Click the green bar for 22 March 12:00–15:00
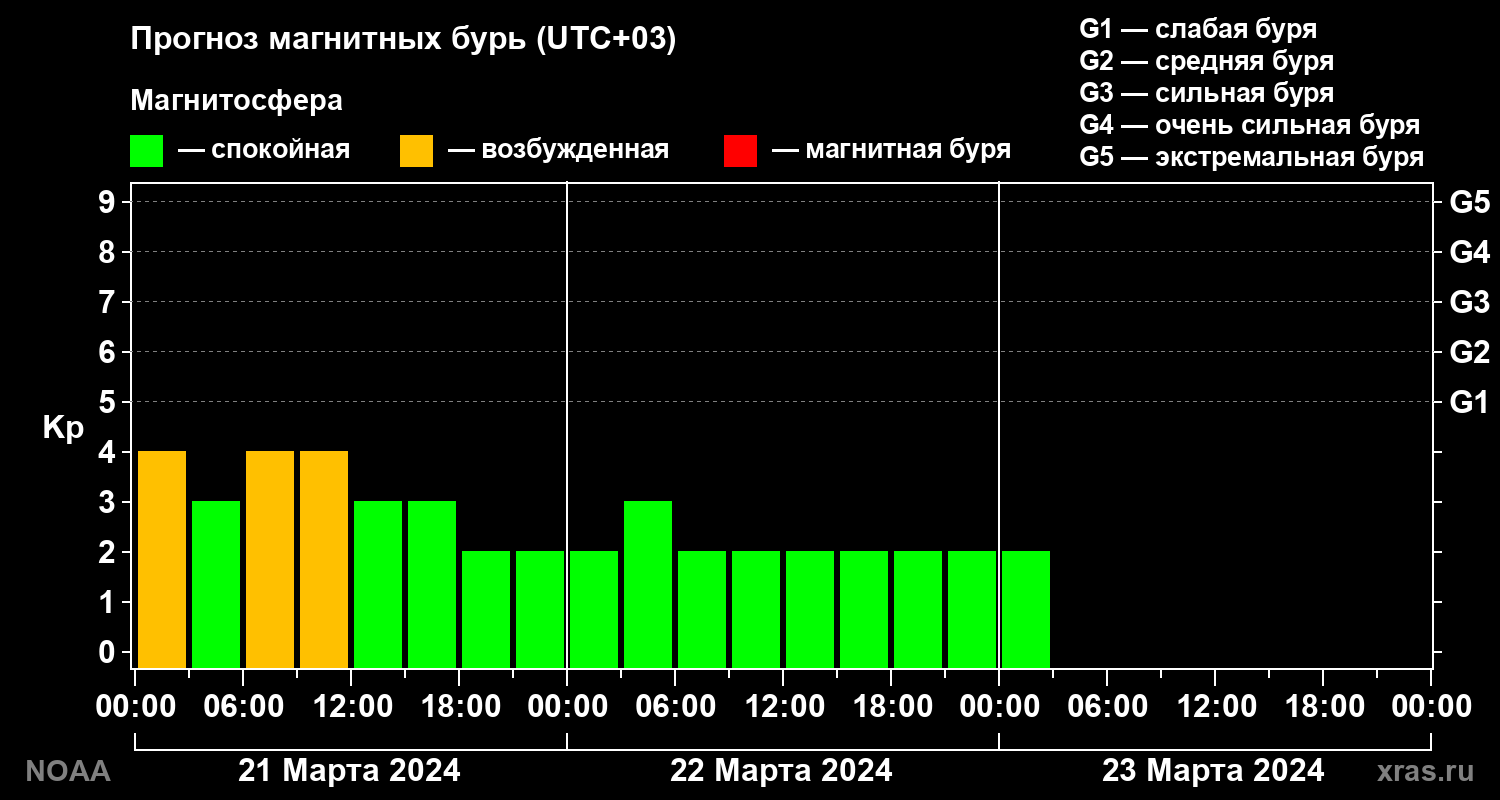 [810, 609]
